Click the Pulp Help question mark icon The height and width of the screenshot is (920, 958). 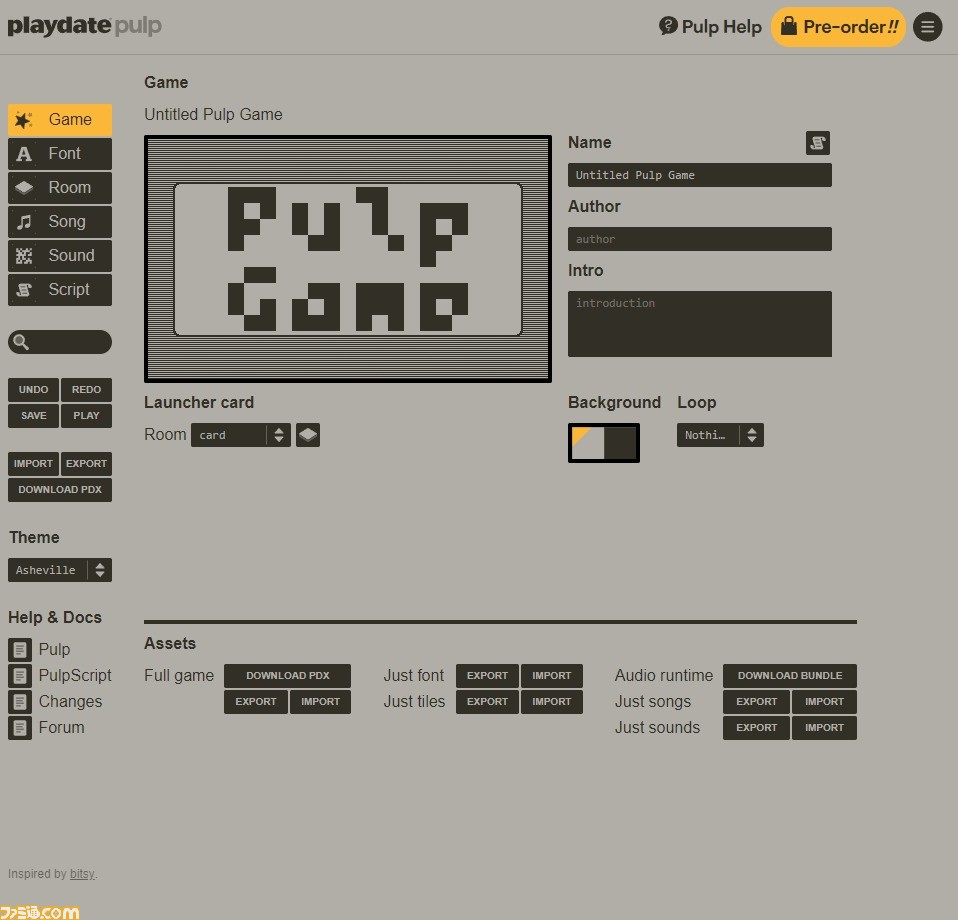coord(668,26)
